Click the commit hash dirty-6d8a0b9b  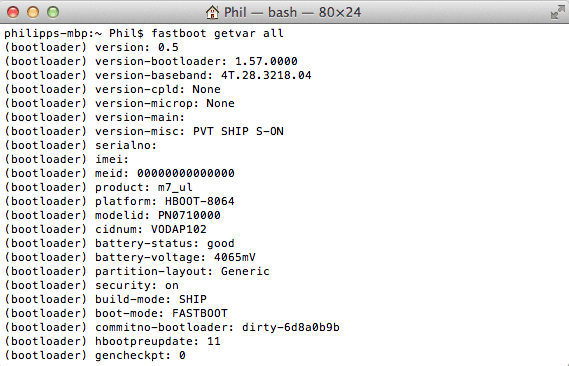tap(291, 328)
